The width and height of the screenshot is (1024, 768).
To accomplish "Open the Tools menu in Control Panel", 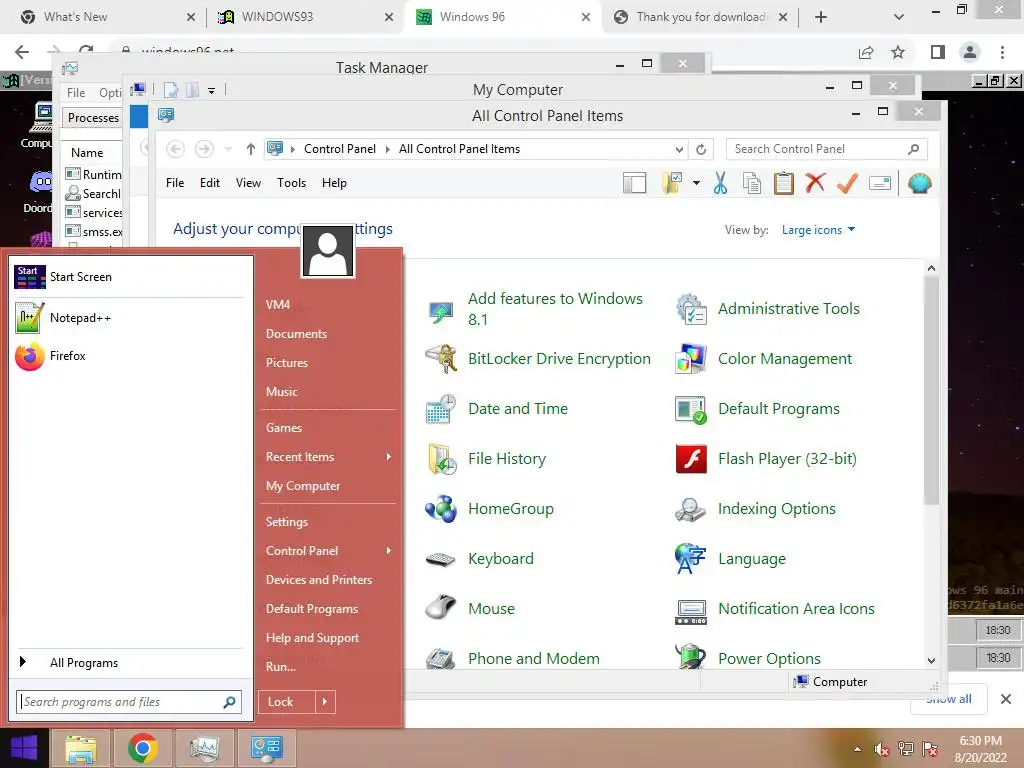I will pos(291,183).
